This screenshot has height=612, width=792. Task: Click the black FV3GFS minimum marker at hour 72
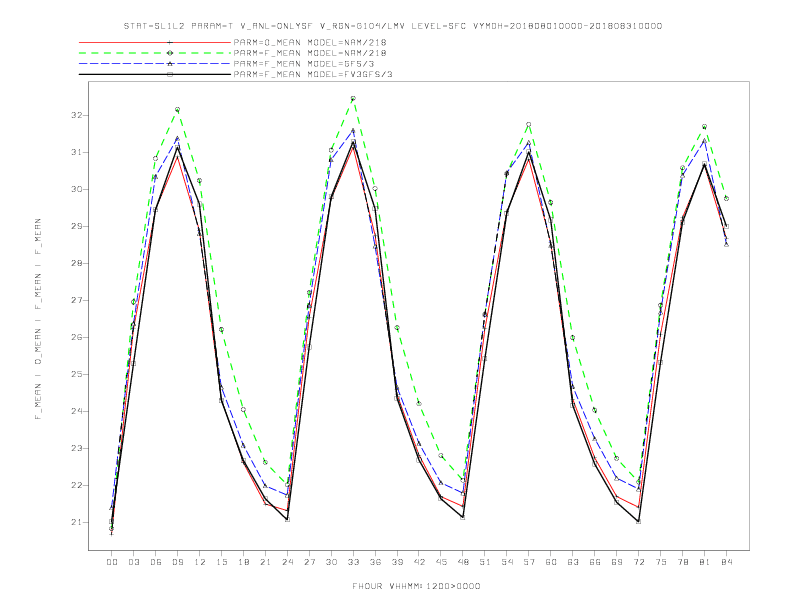(x=638, y=521)
